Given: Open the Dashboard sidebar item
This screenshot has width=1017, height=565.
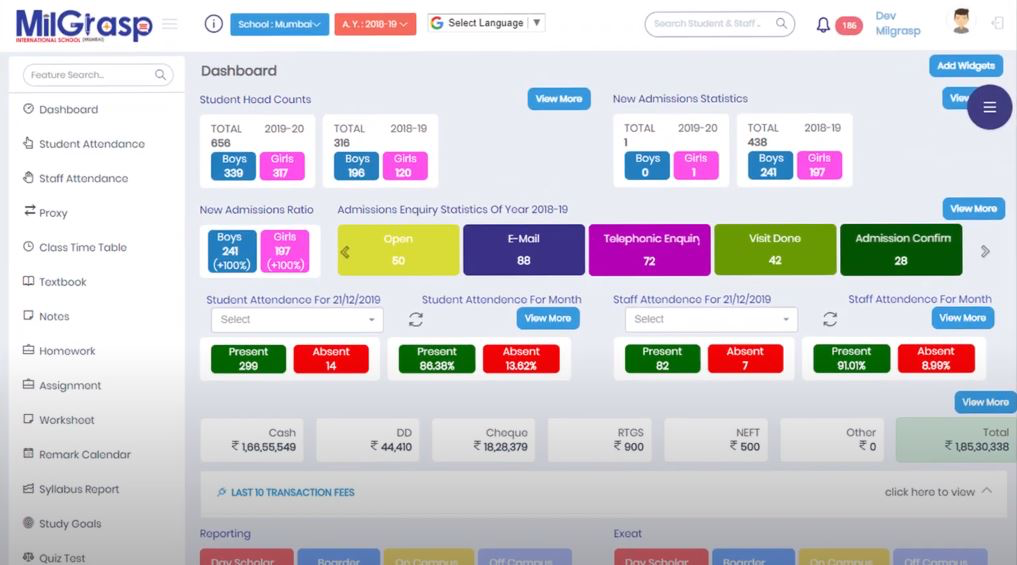Looking at the screenshot, I should 68,110.
